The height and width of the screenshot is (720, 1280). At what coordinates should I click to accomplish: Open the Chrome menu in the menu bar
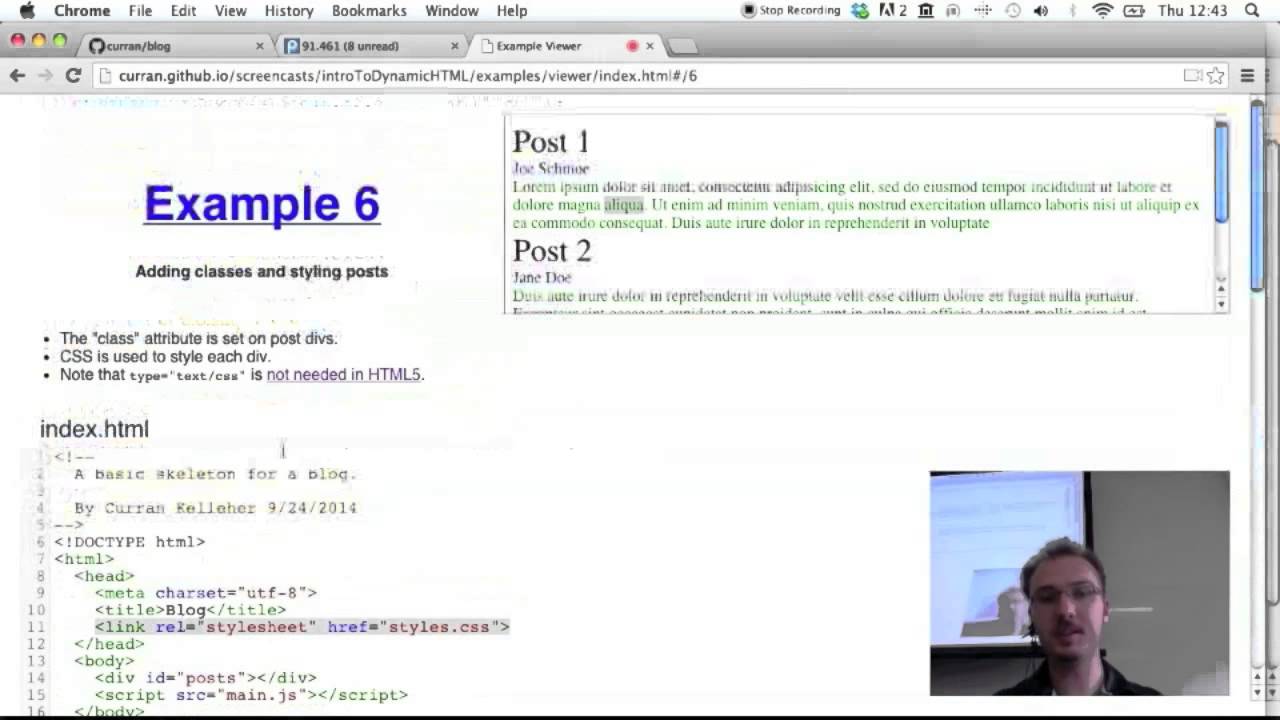82,10
